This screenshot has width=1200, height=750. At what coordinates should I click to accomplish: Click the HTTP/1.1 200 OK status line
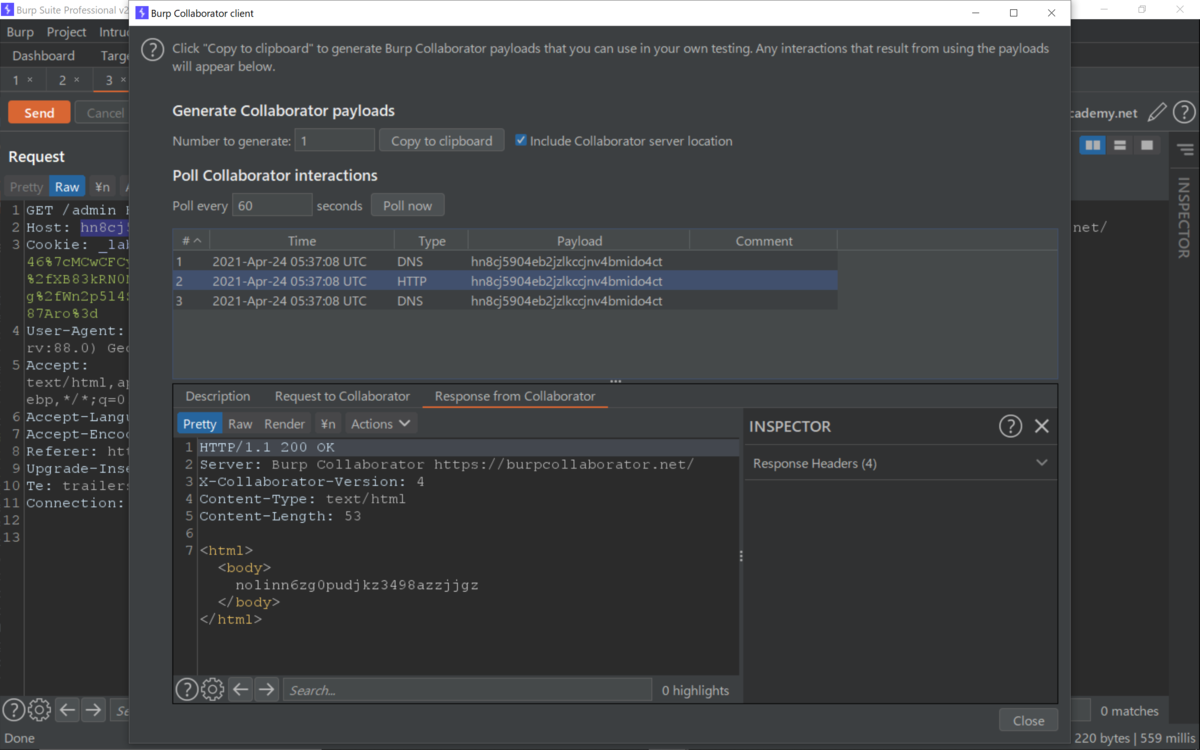[x=267, y=447]
